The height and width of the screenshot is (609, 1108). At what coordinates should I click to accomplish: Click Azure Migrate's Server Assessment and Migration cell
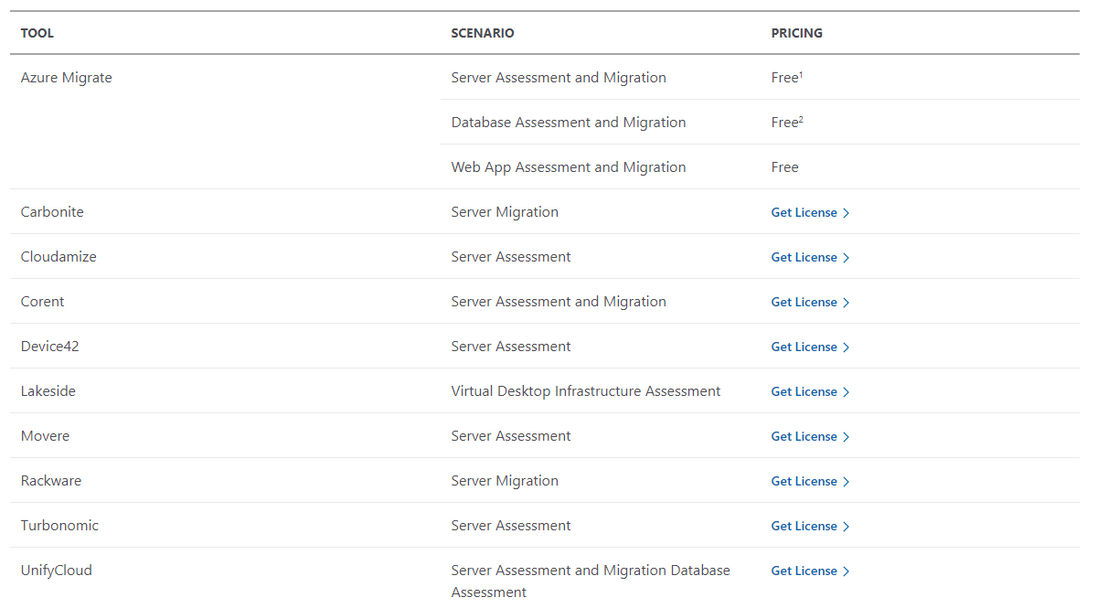pyautogui.click(x=558, y=78)
